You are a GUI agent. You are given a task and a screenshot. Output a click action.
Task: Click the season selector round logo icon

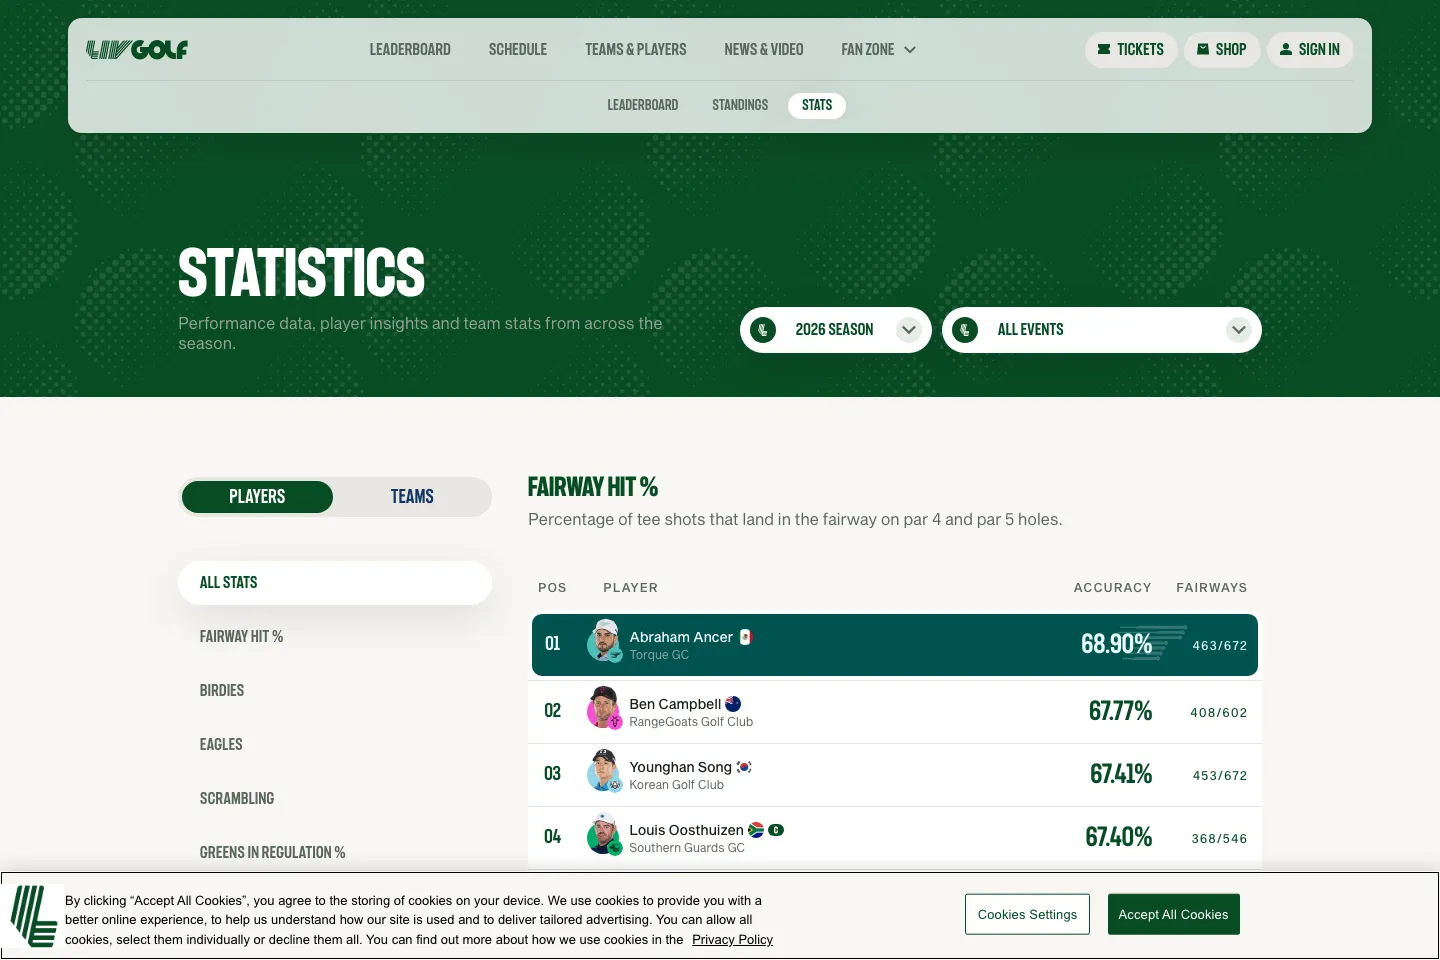tap(763, 330)
